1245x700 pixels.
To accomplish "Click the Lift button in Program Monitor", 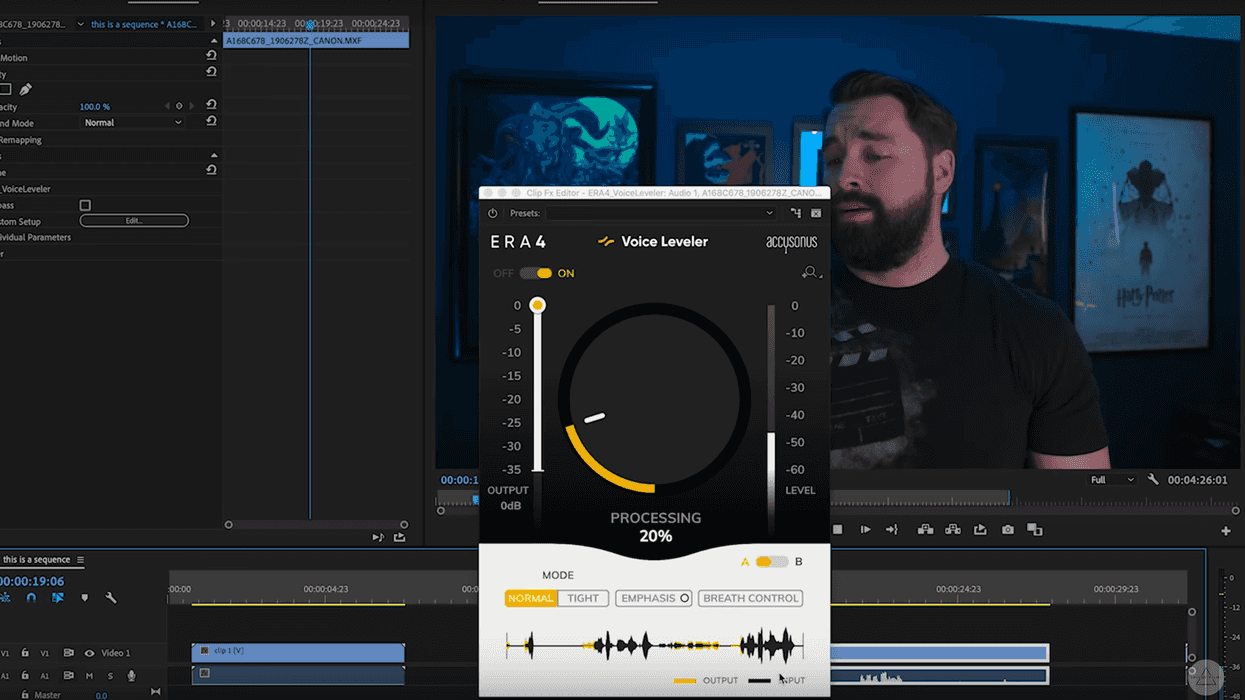I will coord(926,530).
